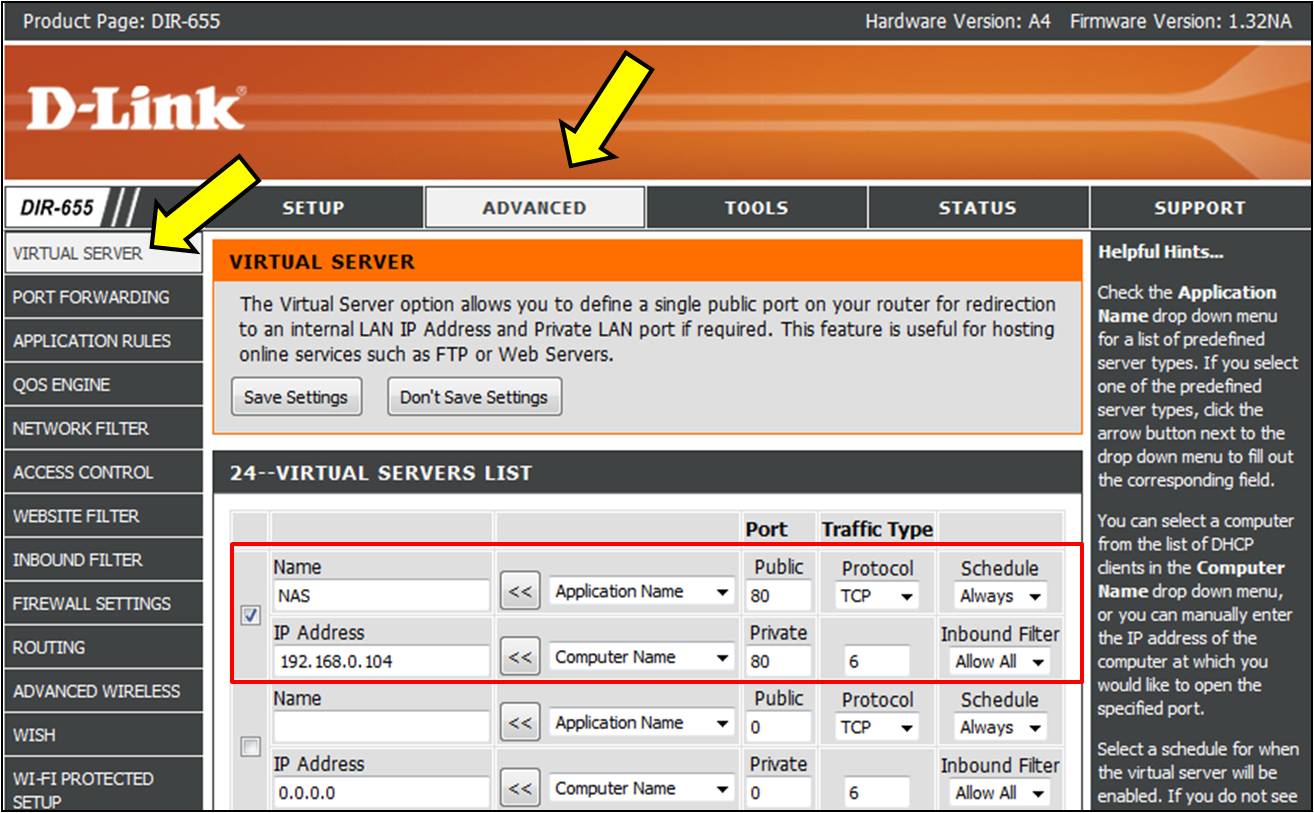The height and width of the screenshot is (813, 1314).
Task: Click the DIR-655 model label
Action: [58, 208]
